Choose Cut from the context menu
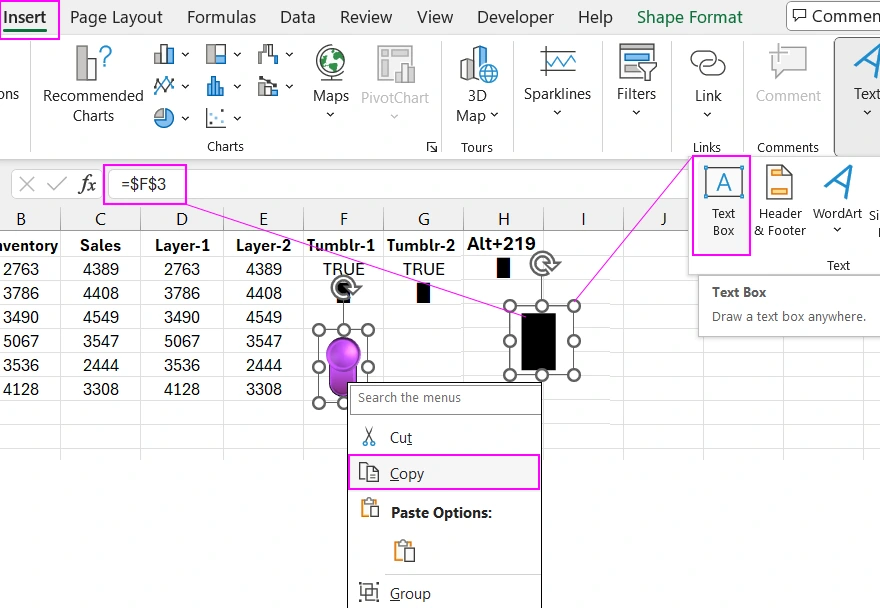 tap(400, 438)
